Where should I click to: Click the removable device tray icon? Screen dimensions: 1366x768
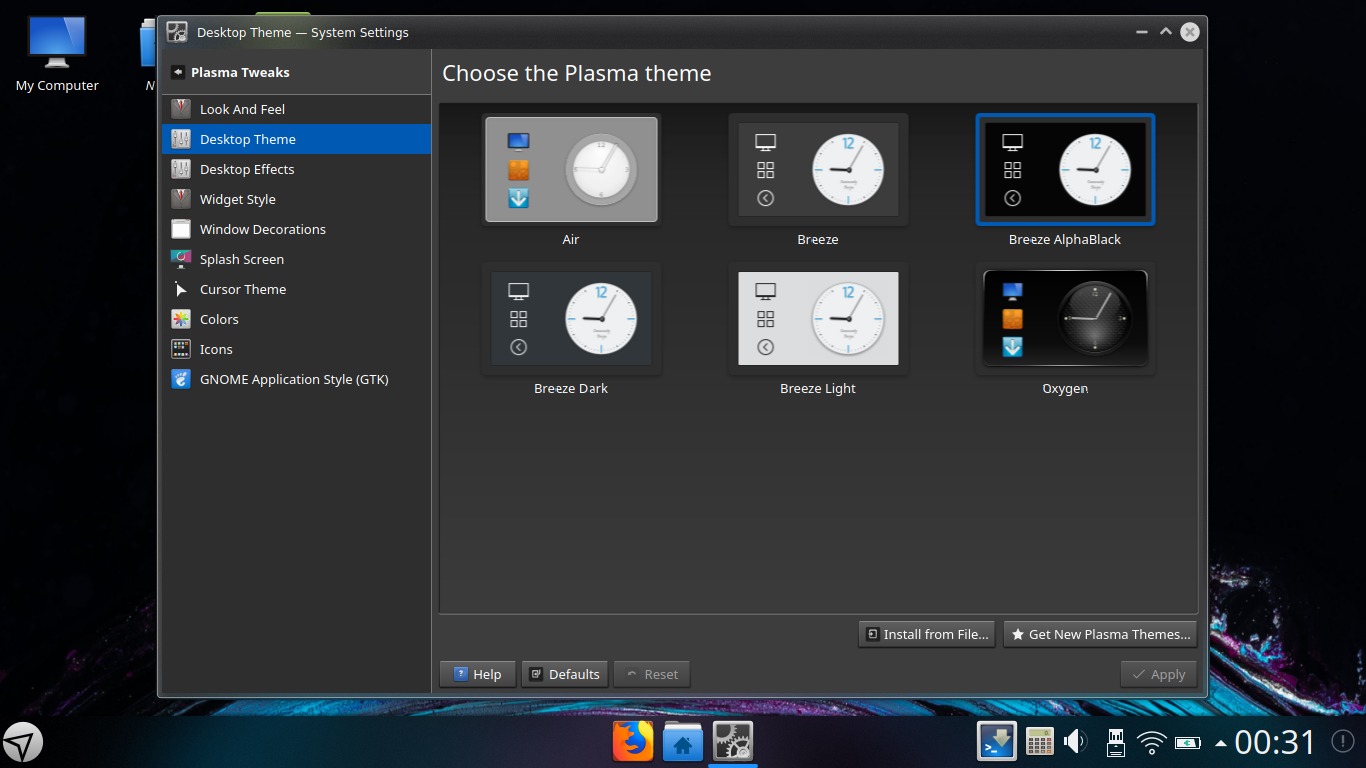[x=1115, y=742]
